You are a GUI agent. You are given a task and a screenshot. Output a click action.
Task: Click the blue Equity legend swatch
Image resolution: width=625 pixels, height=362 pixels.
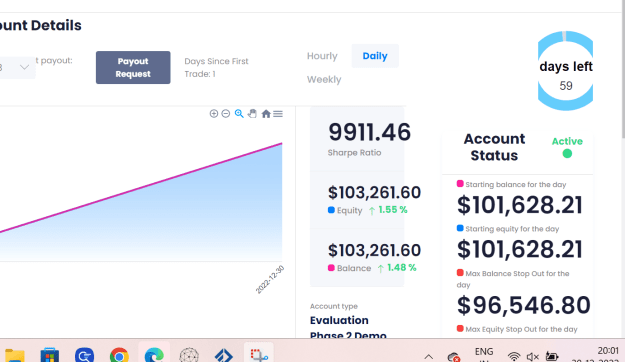(x=331, y=210)
